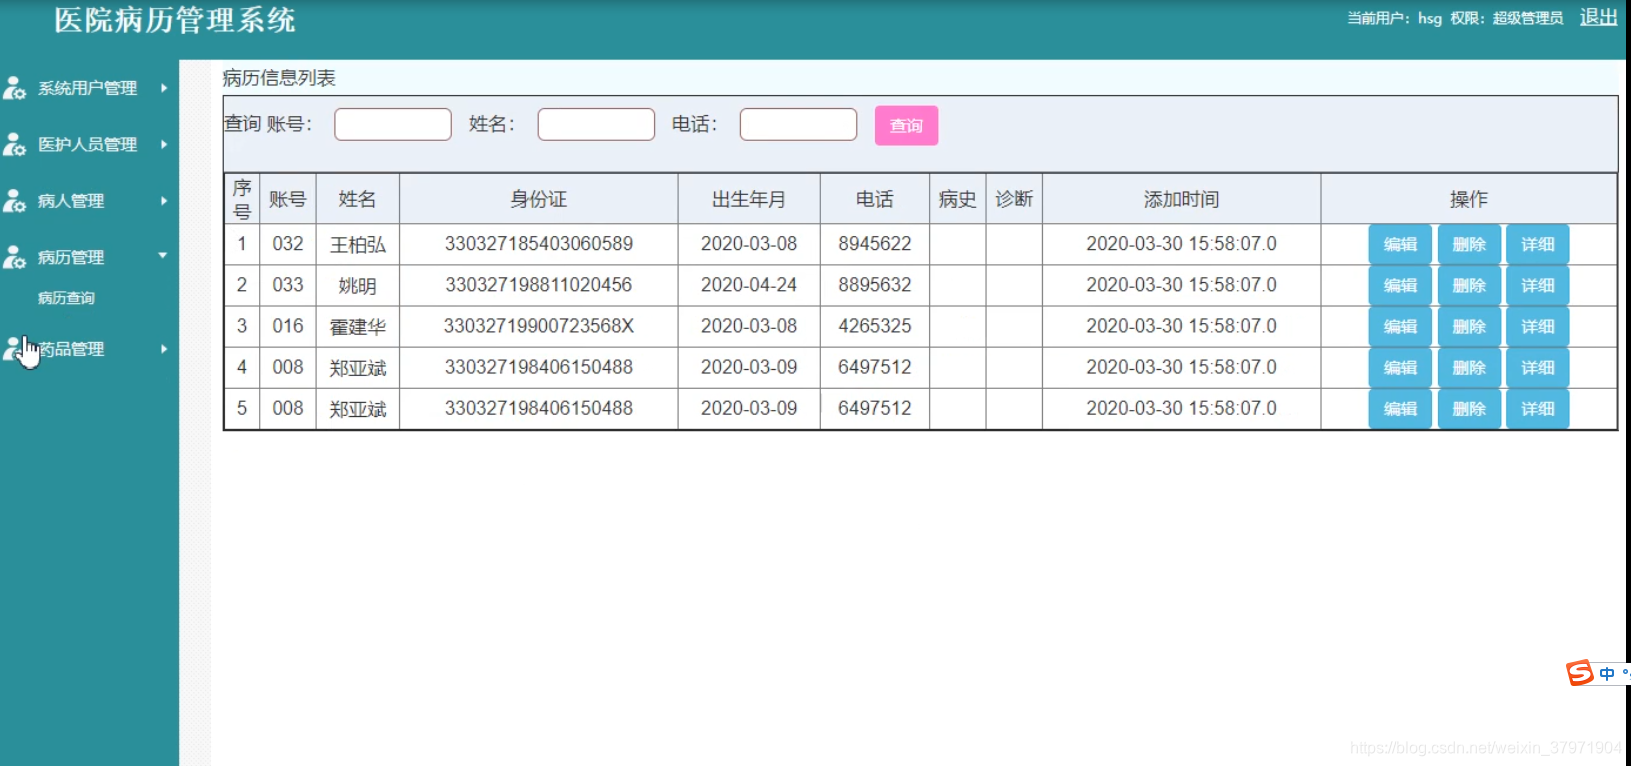Delete record for 霍建华

click(1469, 326)
